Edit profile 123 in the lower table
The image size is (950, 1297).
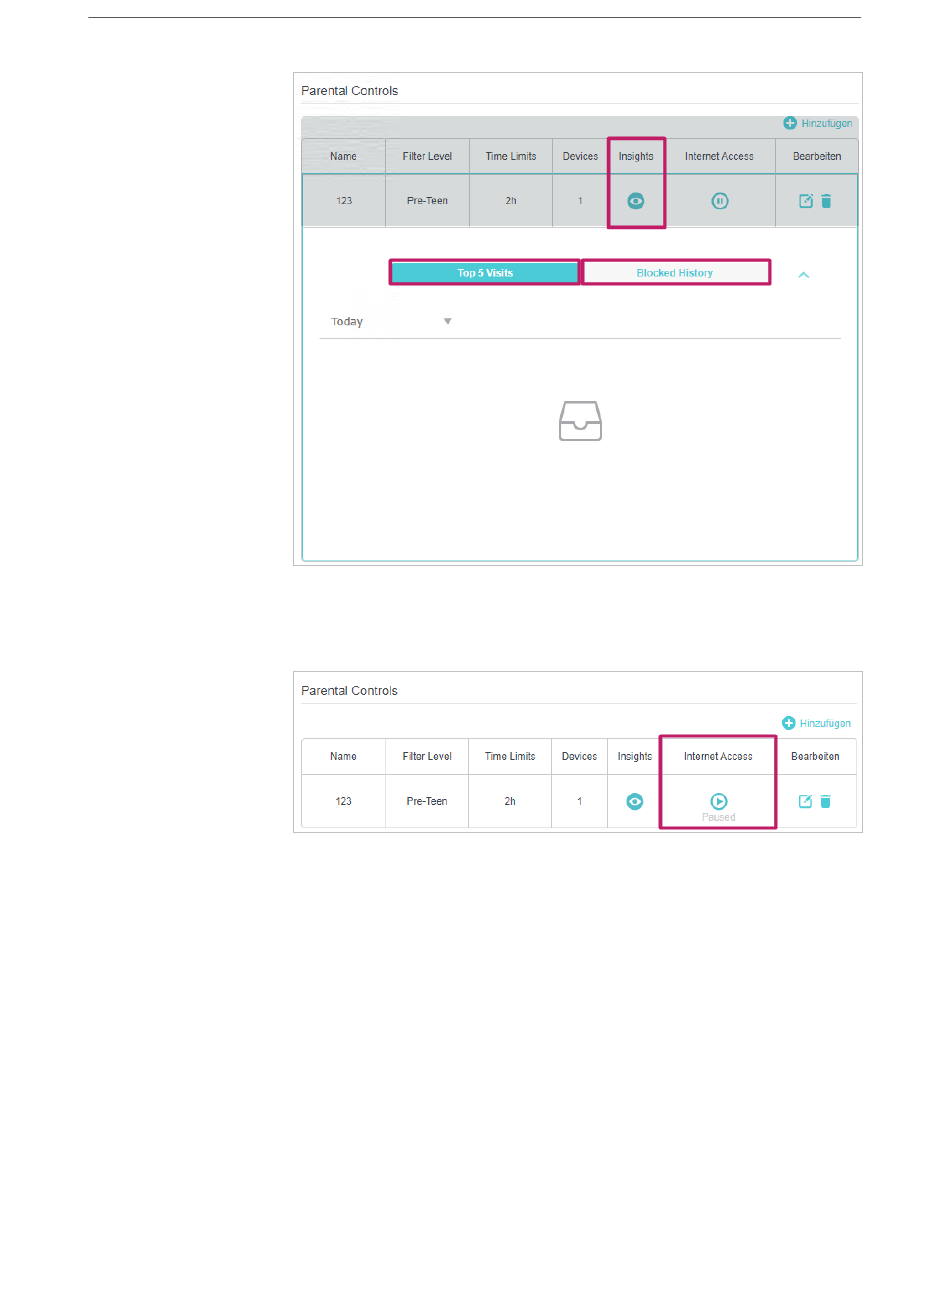(805, 801)
